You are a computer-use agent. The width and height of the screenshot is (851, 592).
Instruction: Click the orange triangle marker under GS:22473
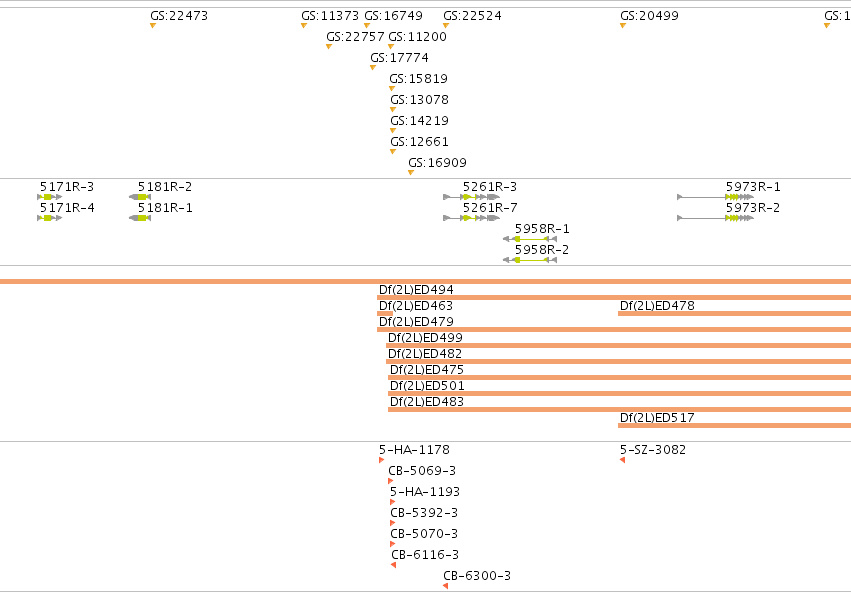pos(153,26)
